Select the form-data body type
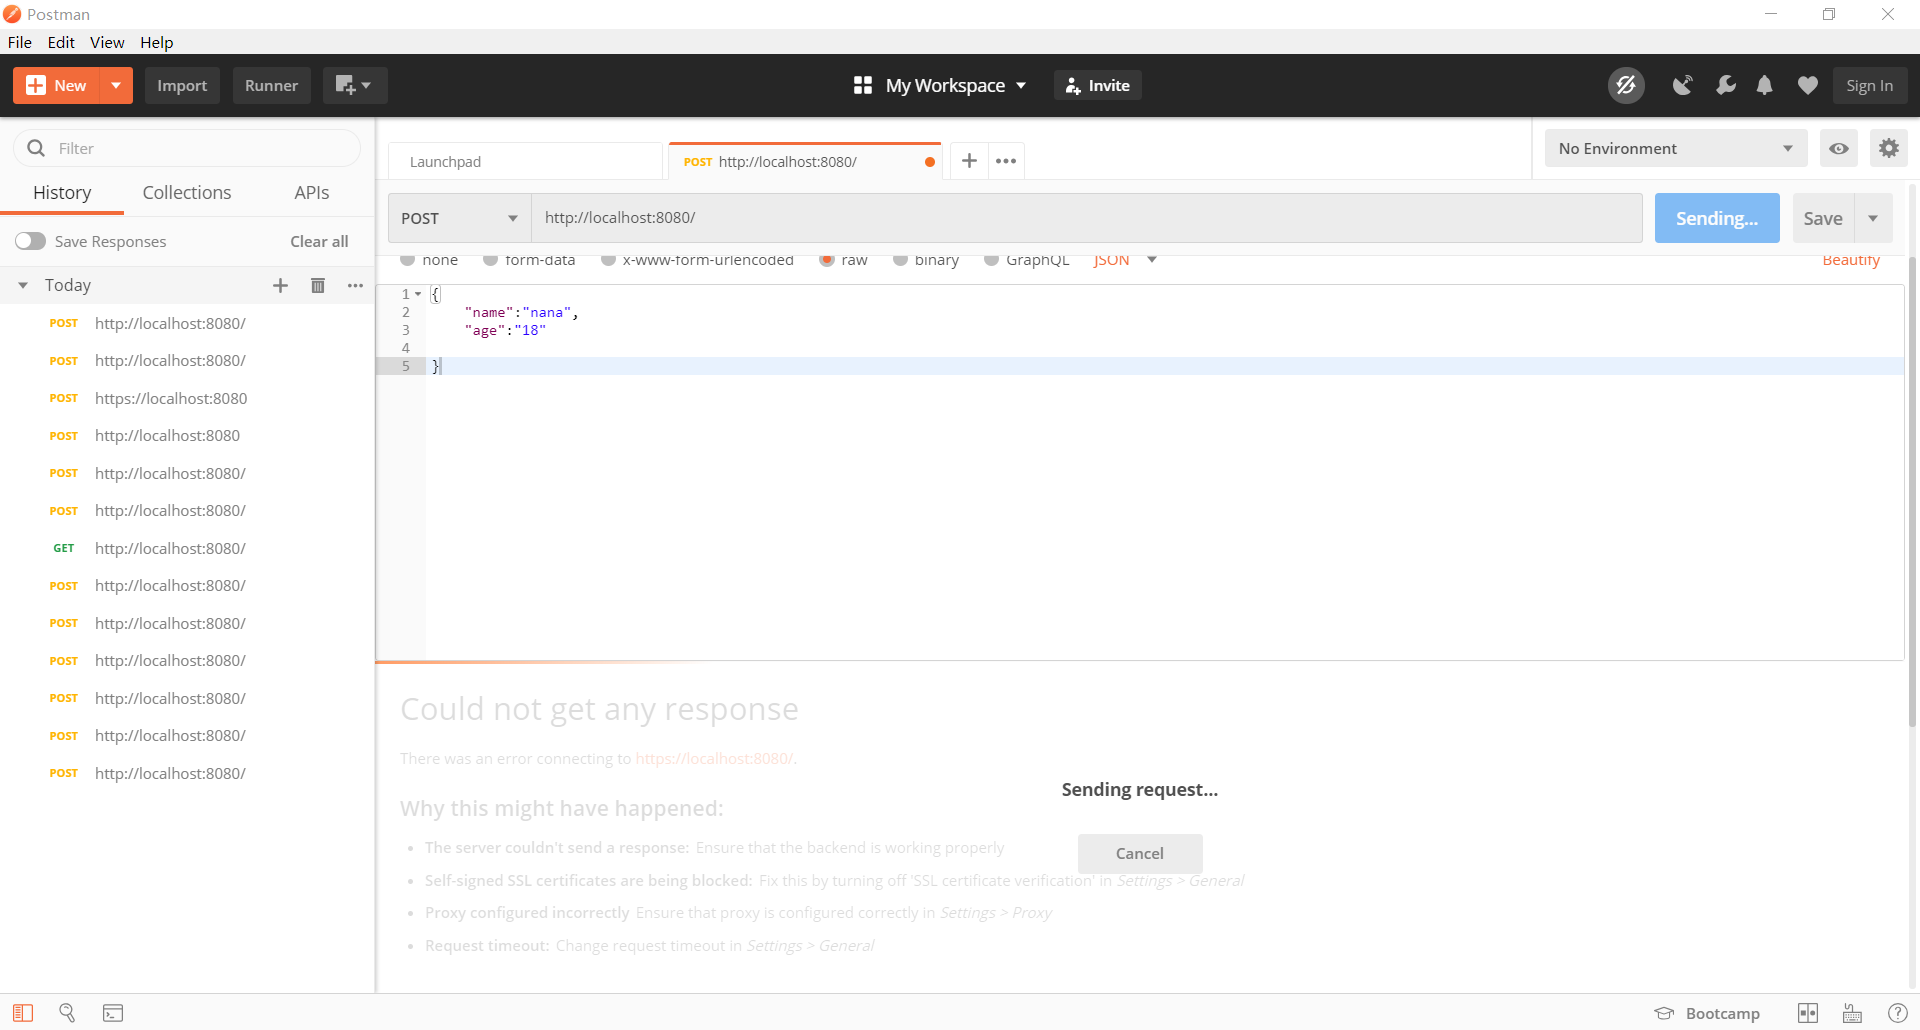 (490, 260)
